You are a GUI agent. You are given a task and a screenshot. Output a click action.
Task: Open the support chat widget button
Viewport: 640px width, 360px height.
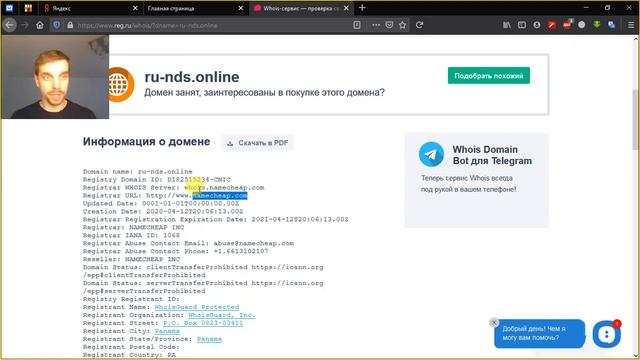pyautogui.click(x=607, y=334)
